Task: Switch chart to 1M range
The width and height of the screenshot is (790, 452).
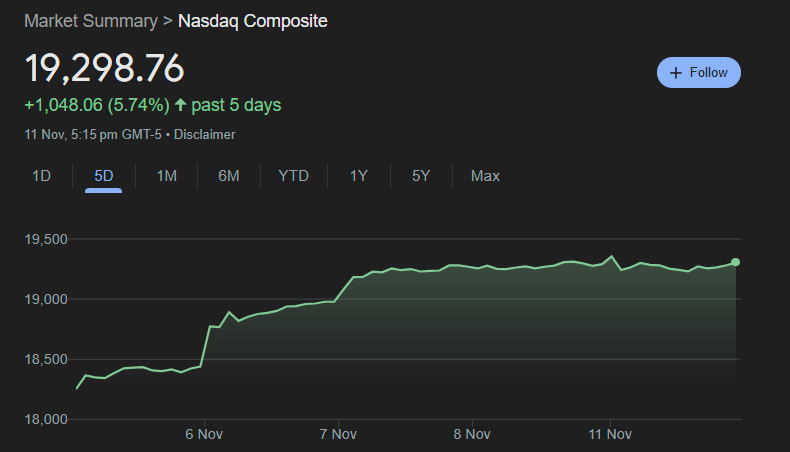Action: (166, 176)
